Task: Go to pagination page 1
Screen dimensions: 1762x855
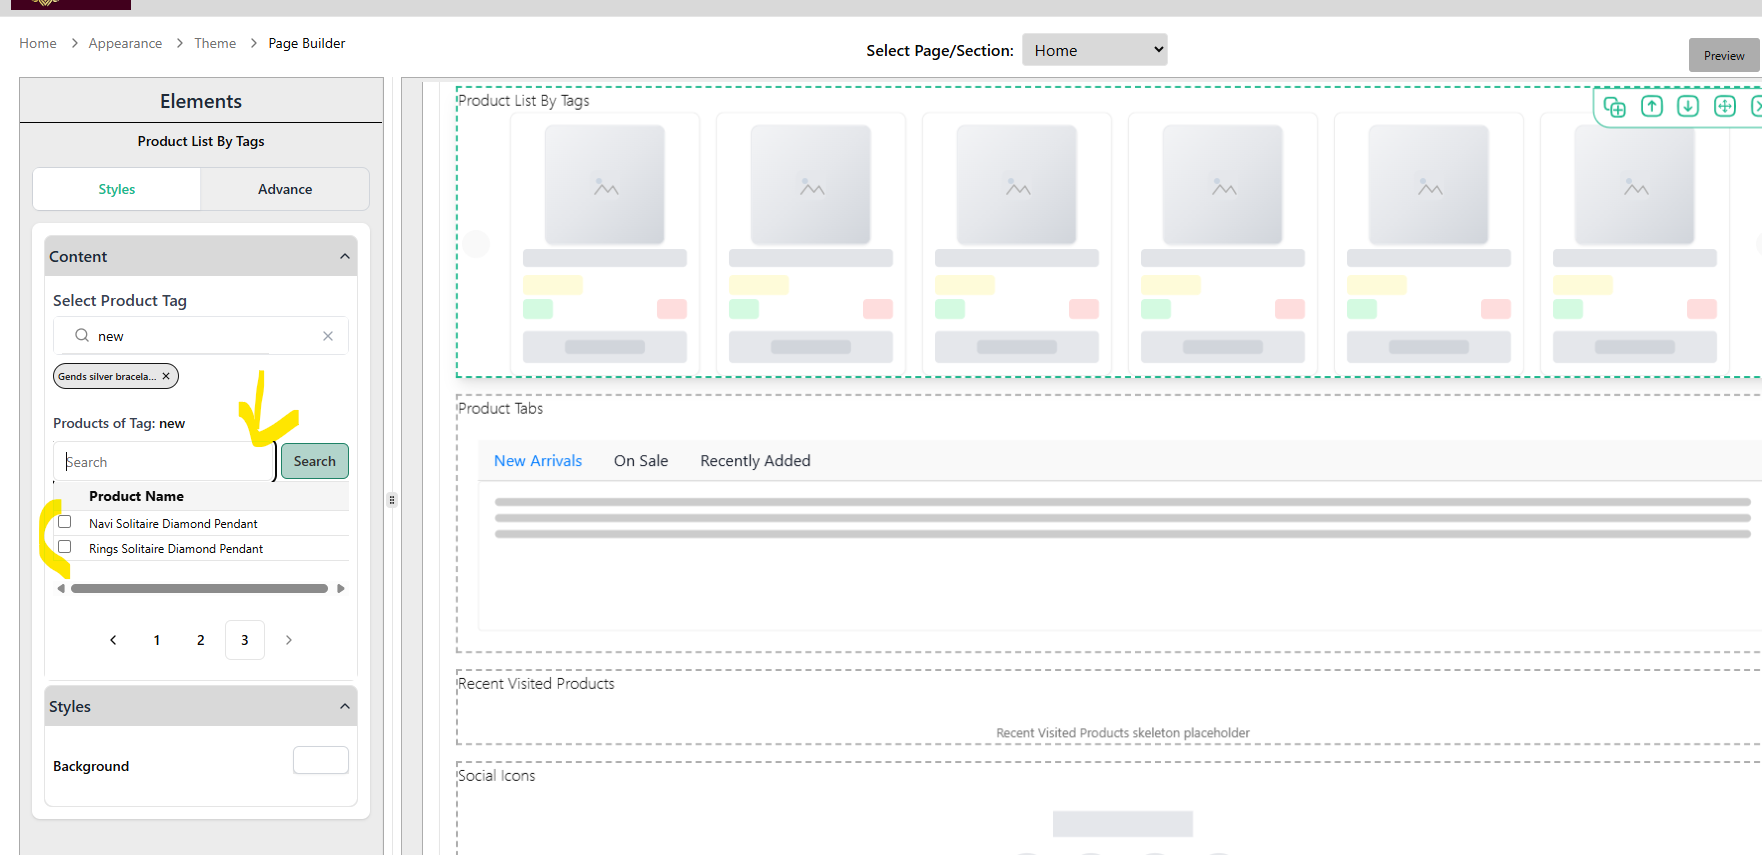Action: click(x=157, y=640)
